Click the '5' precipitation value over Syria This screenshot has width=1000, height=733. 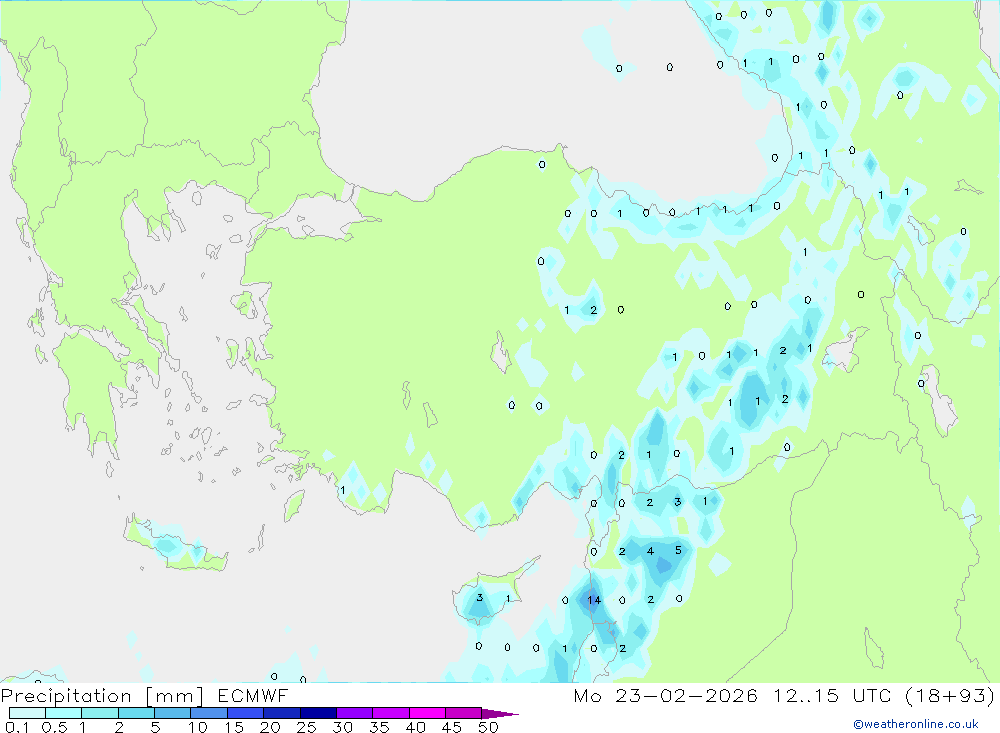[678, 550]
